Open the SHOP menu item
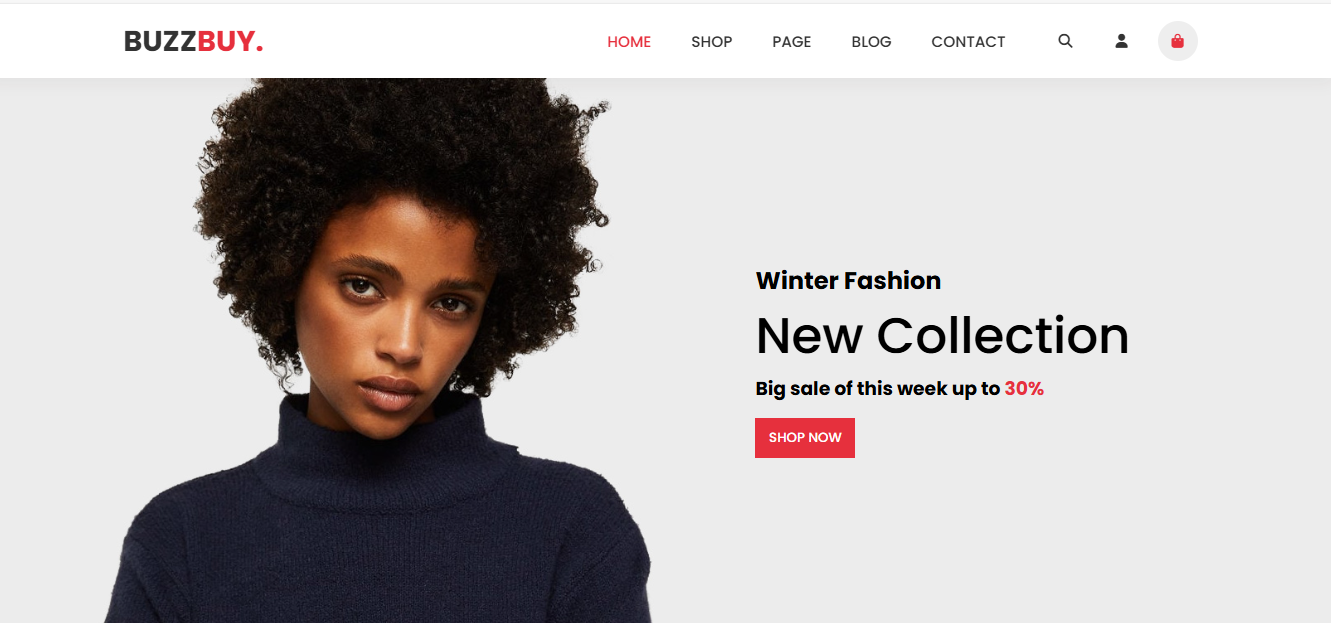The width and height of the screenshot is (1331, 623). 712,42
